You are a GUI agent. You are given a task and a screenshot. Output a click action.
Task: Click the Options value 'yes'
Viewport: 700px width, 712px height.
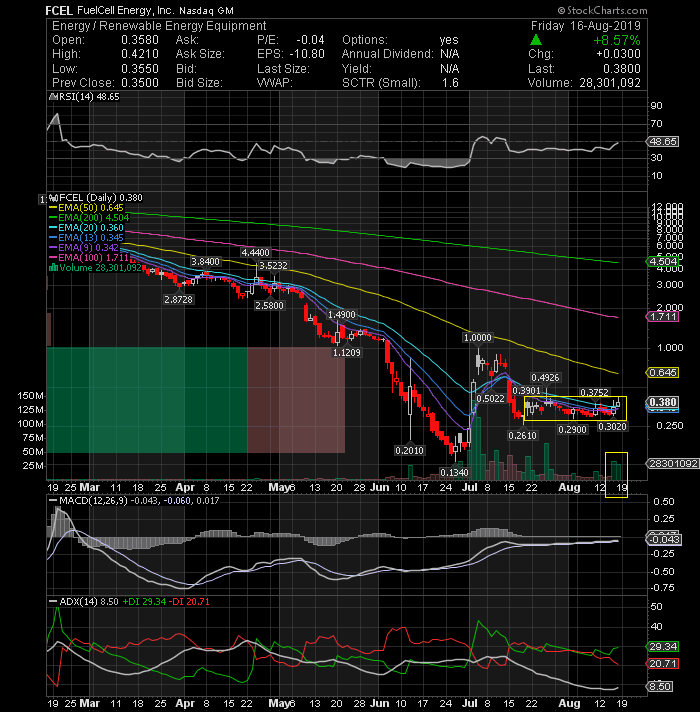click(x=449, y=40)
